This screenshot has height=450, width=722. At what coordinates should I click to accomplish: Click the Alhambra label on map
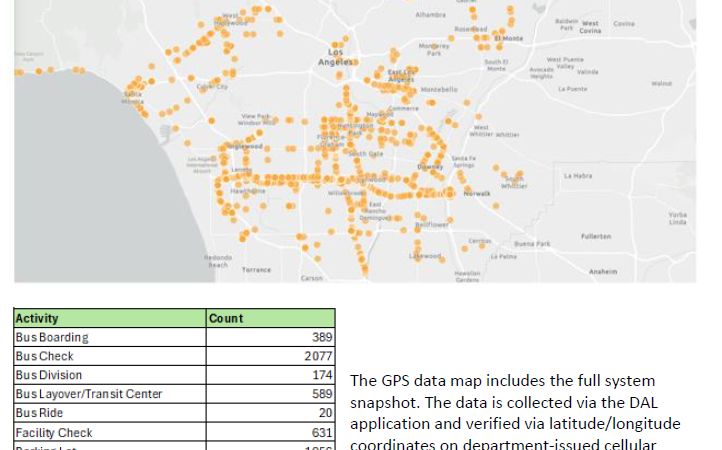(430, 16)
